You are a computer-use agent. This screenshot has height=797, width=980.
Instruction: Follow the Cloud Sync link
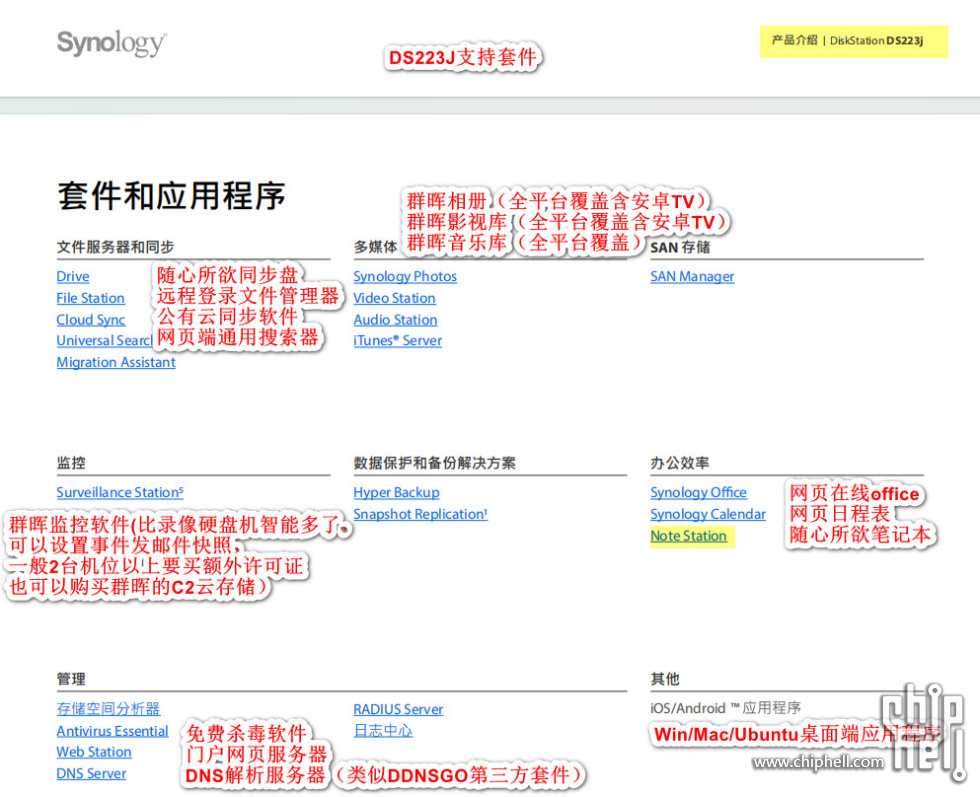point(91,319)
